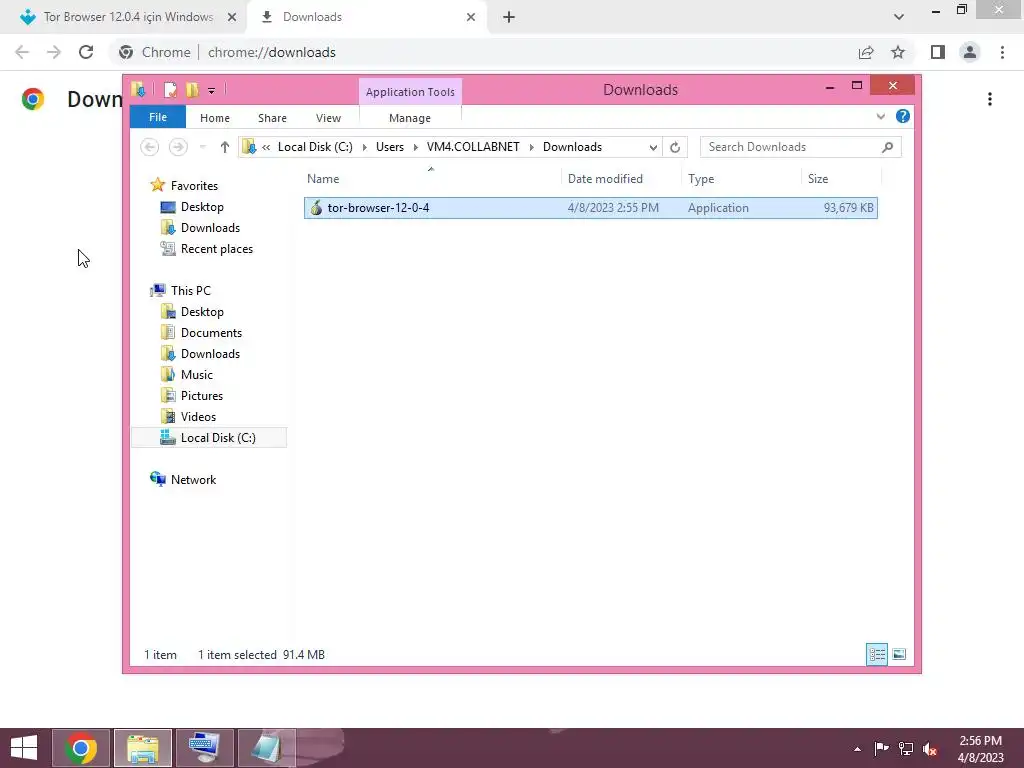Expand VM4.COLLABNET breadcrumb arrow

pos(531,147)
